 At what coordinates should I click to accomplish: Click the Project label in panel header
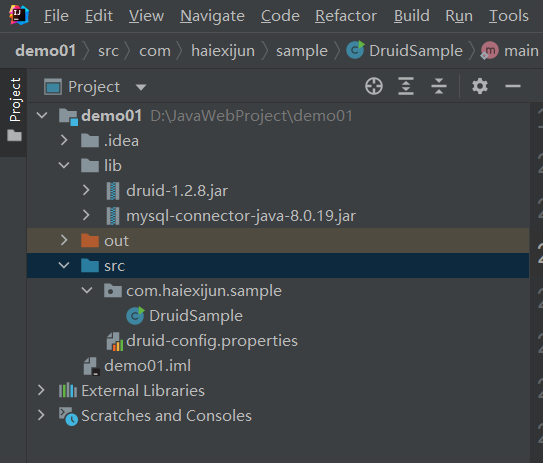(x=94, y=87)
